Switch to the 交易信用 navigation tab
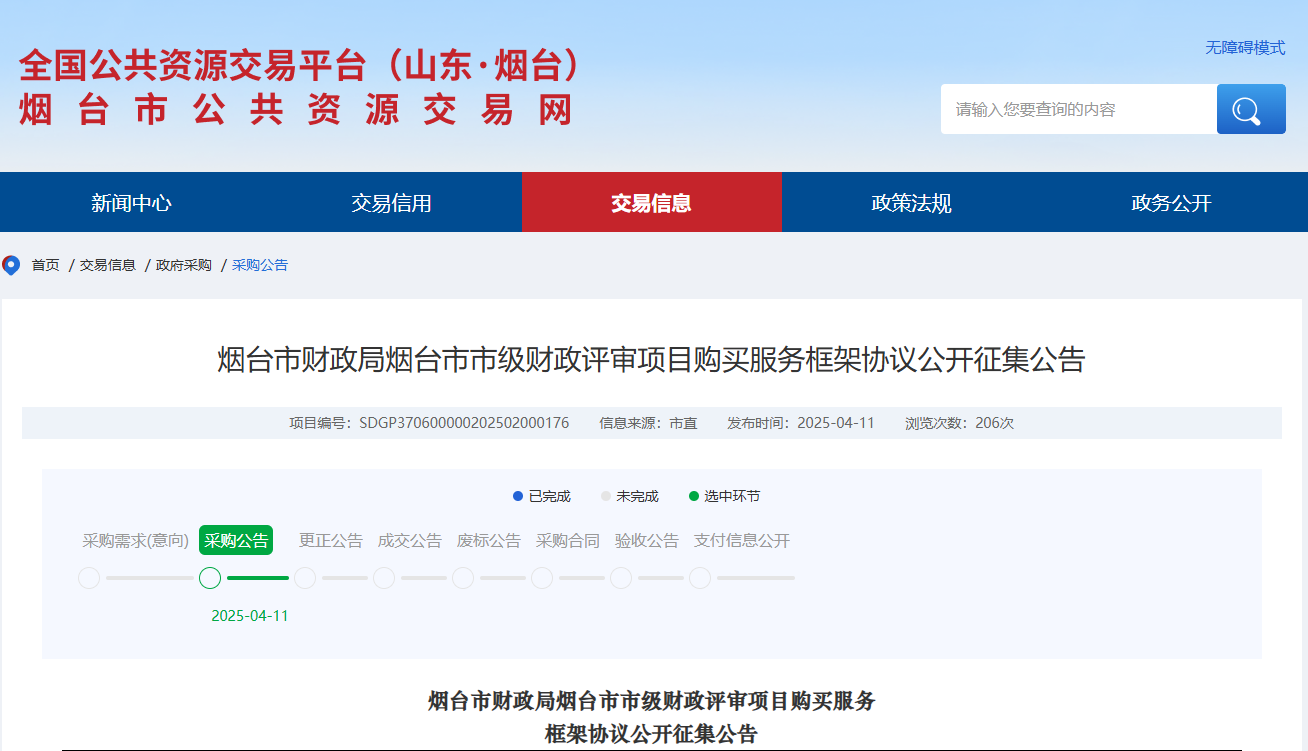 [x=391, y=203]
